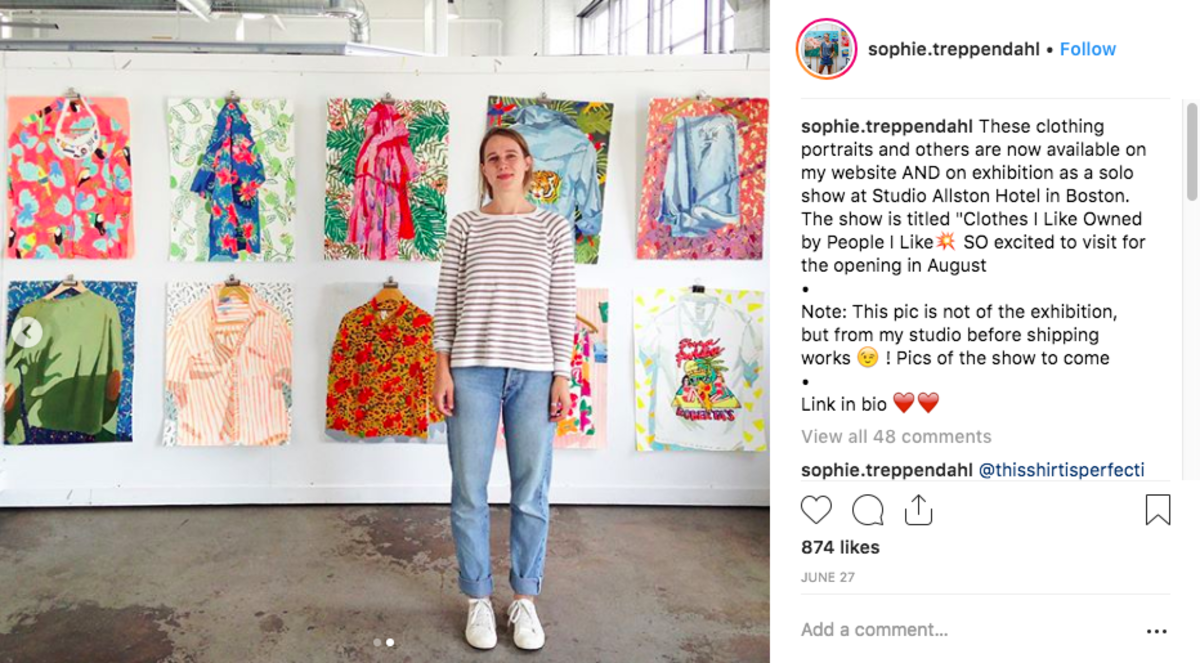
Task: Click the Add a comment field
Action: (960, 630)
